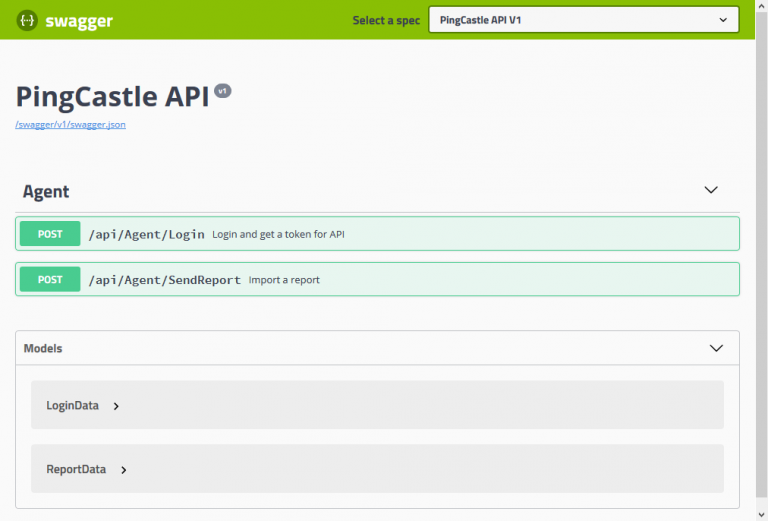Click the PingCastle API title

[x=112, y=96]
